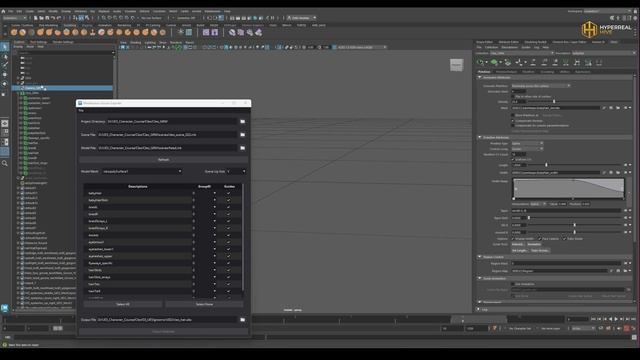
Task: Click the Output File path field
Action: 167,320
